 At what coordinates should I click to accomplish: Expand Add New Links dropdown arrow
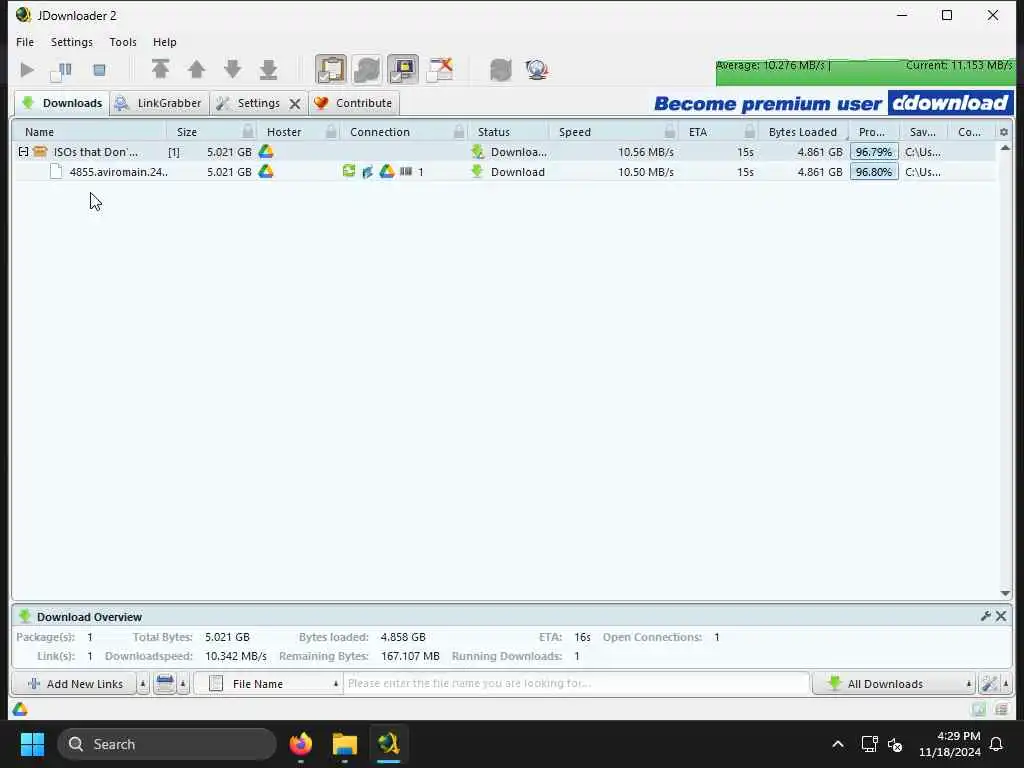pyautogui.click(x=143, y=684)
